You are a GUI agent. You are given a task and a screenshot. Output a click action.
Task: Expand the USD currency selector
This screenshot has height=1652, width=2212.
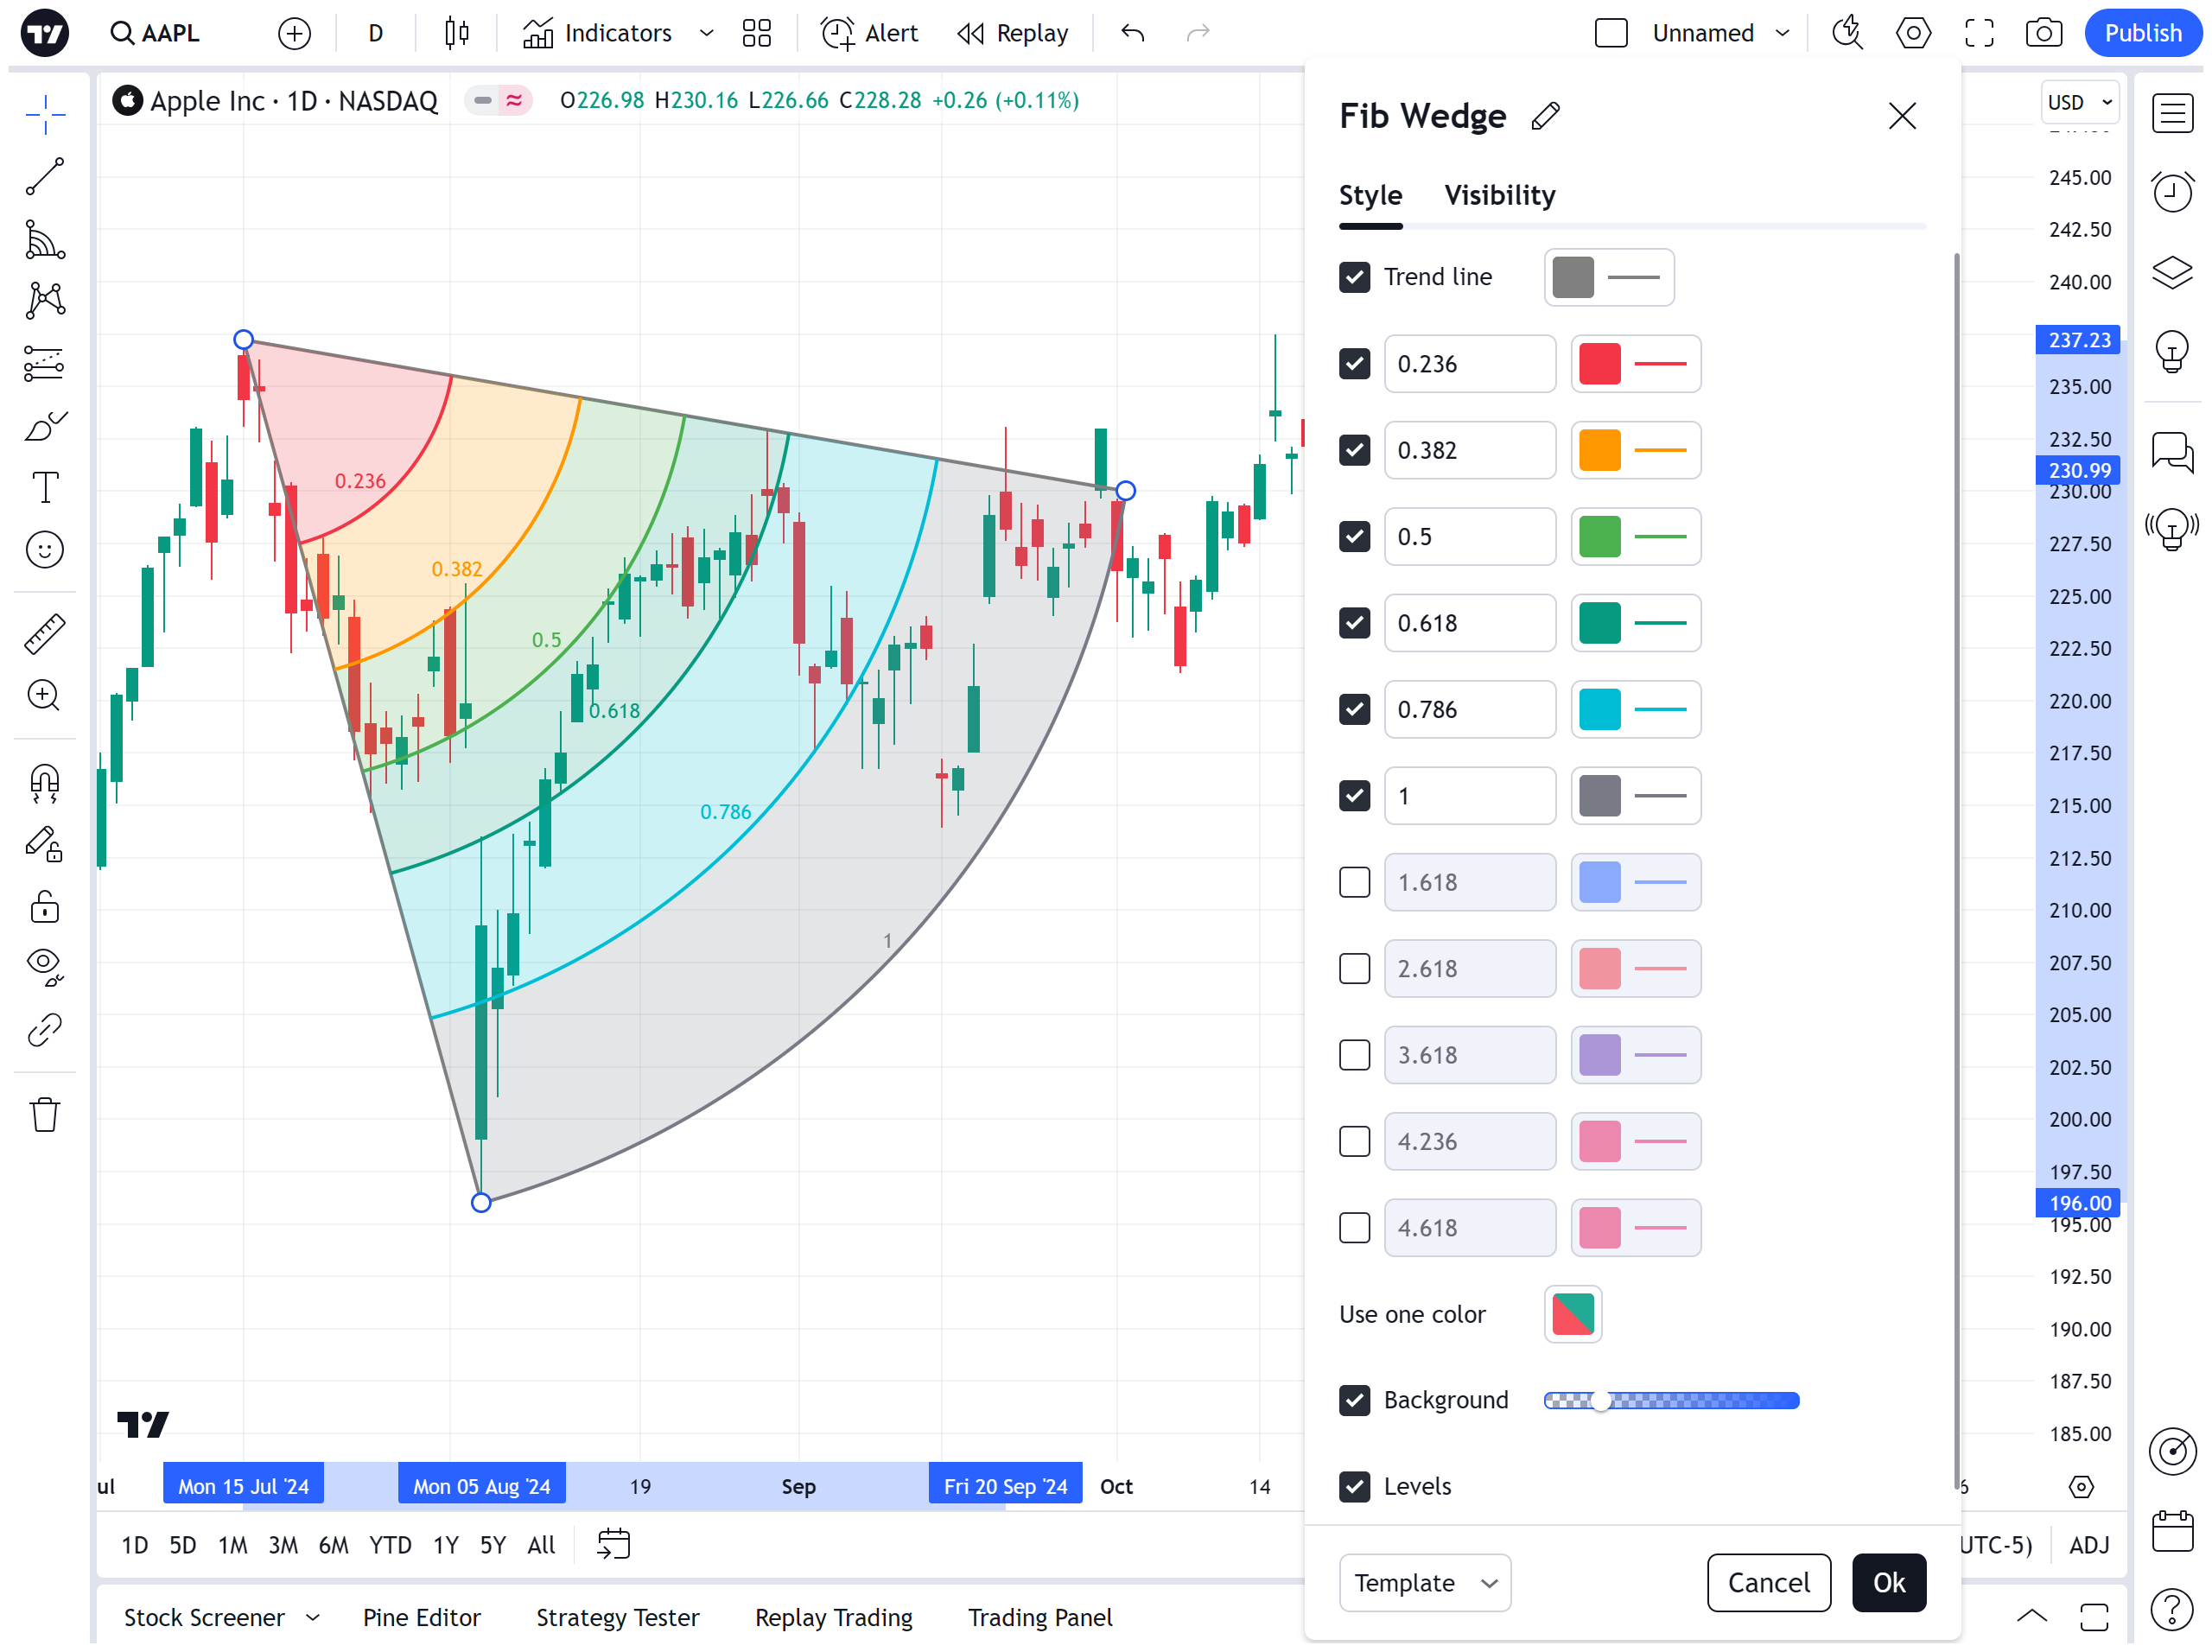(2079, 102)
